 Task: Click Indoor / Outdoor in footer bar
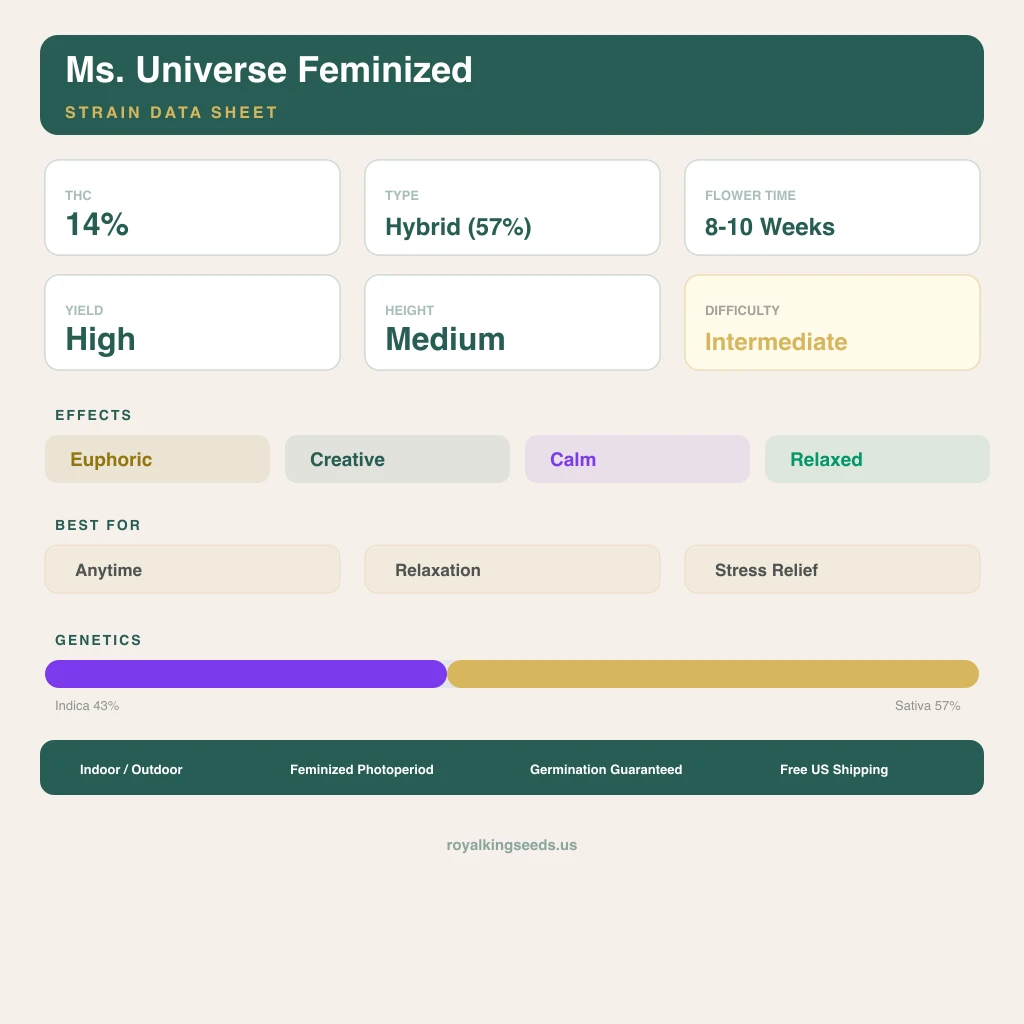point(131,769)
